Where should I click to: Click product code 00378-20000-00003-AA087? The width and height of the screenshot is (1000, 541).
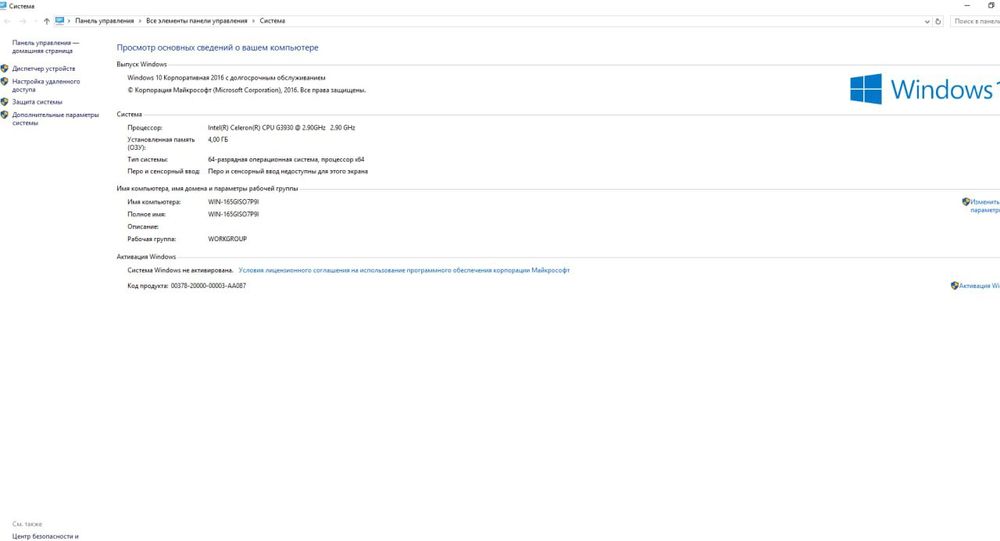point(208,286)
